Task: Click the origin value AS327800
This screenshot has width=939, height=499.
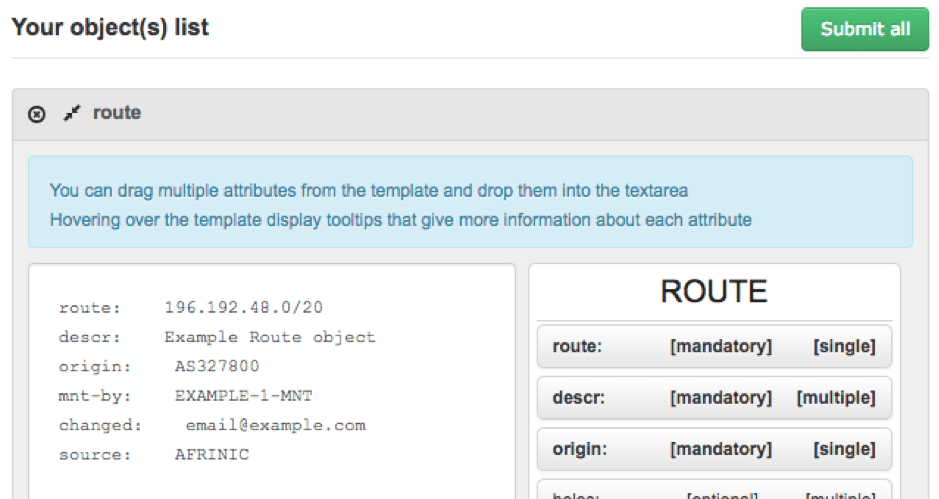Action: point(217,366)
